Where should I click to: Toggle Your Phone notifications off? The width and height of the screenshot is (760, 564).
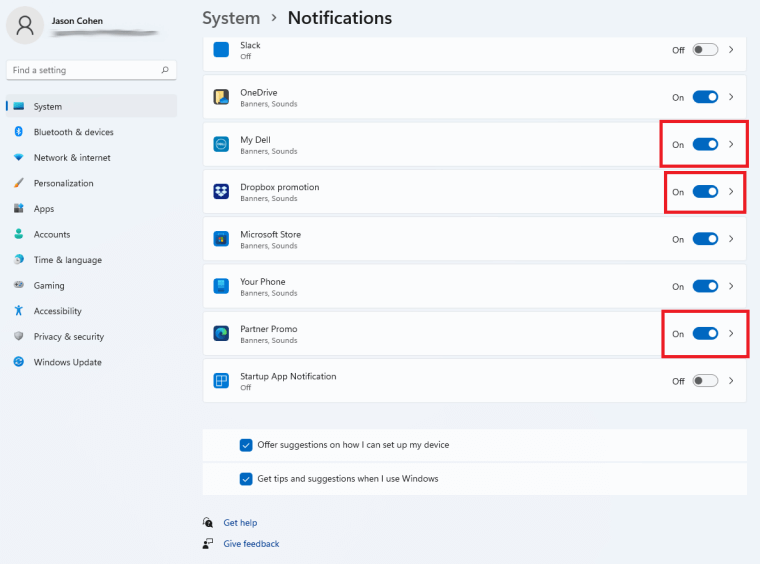tap(705, 286)
